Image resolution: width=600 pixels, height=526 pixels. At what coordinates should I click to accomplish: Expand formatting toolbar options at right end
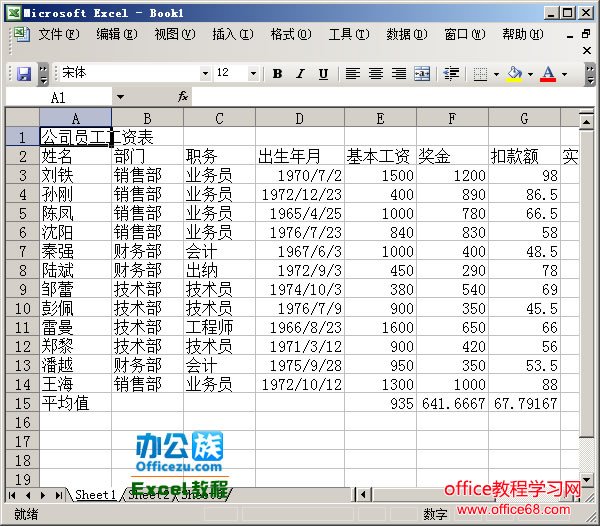pos(590,75)
